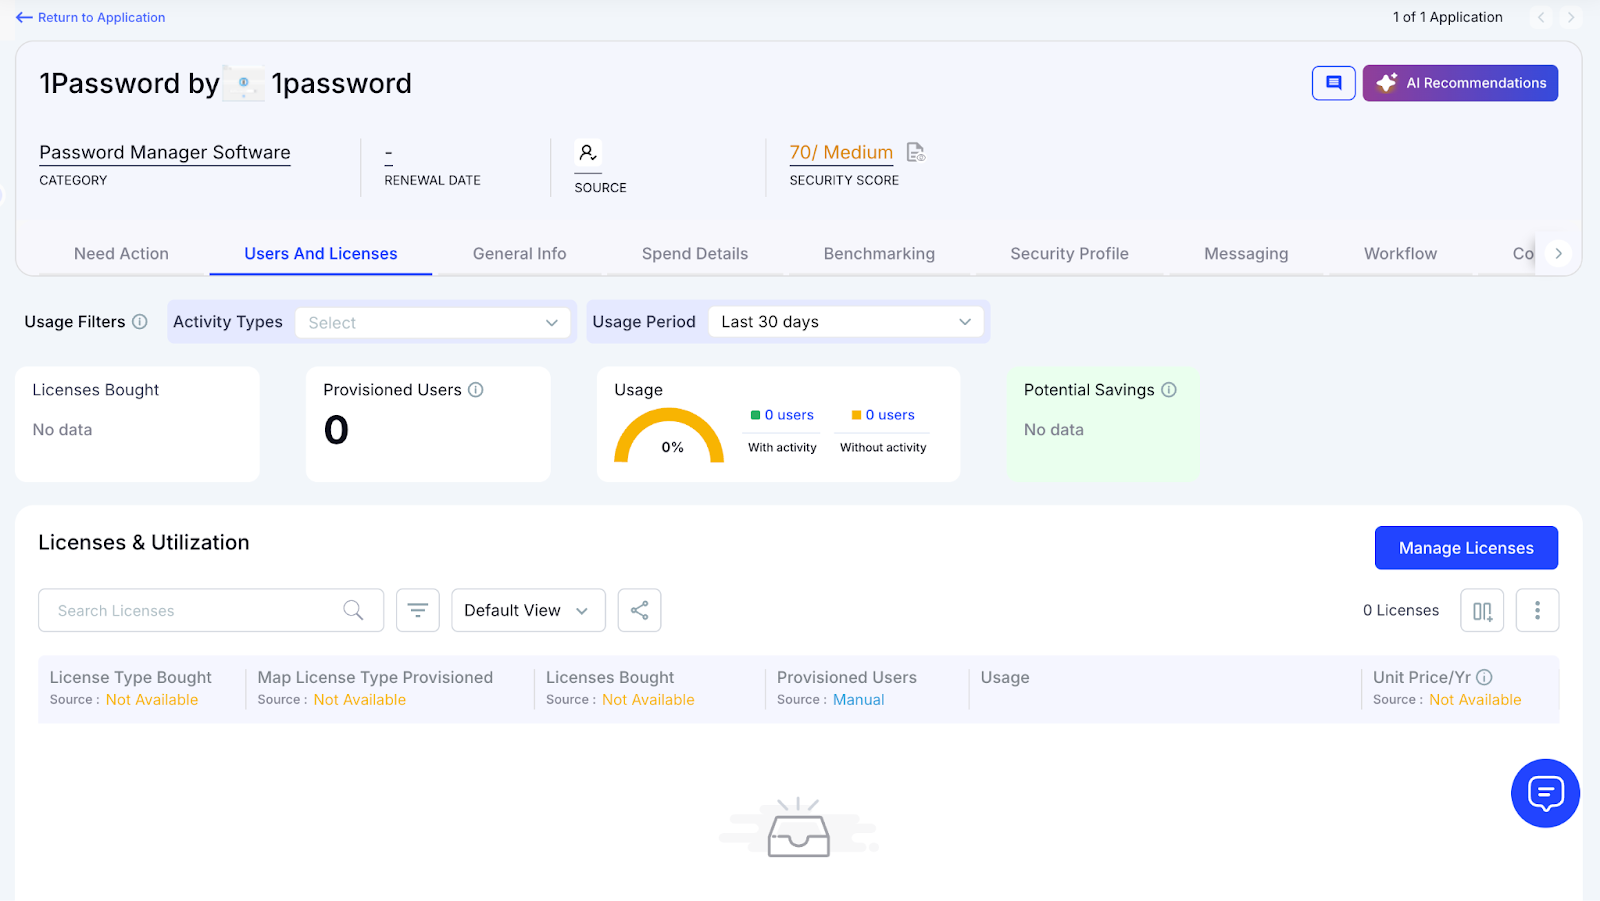Click the empty inbox illustration in the table
The width and height of the screenshot is (1600, 901).
click(x=798, y=828)
